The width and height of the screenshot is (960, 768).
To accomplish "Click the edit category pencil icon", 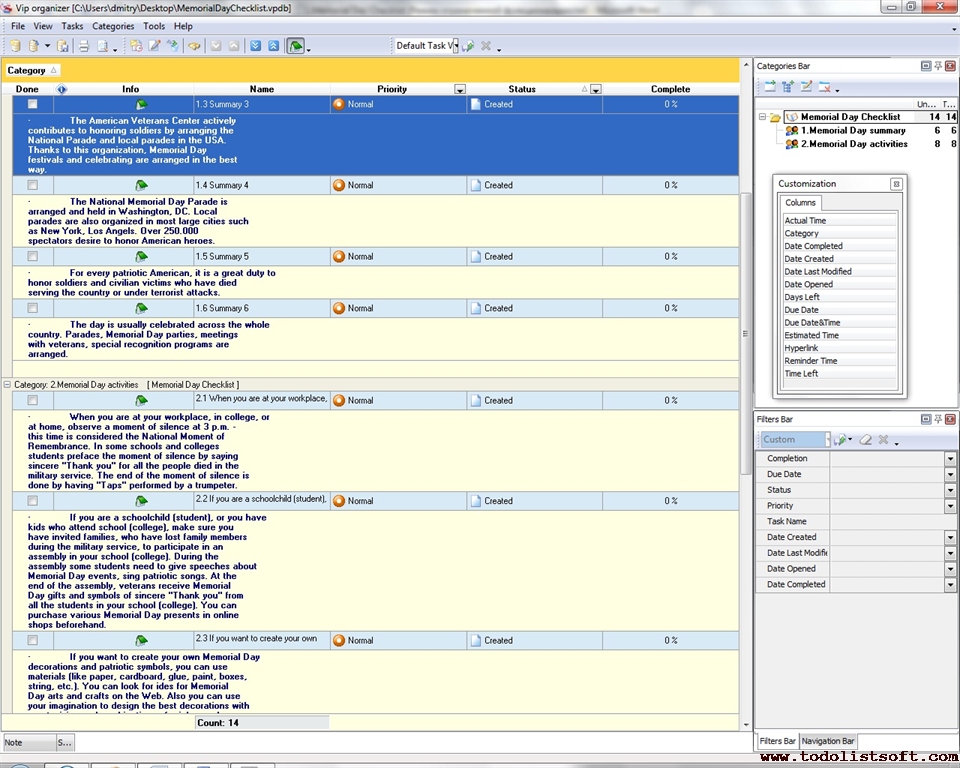I will [806, 87].
